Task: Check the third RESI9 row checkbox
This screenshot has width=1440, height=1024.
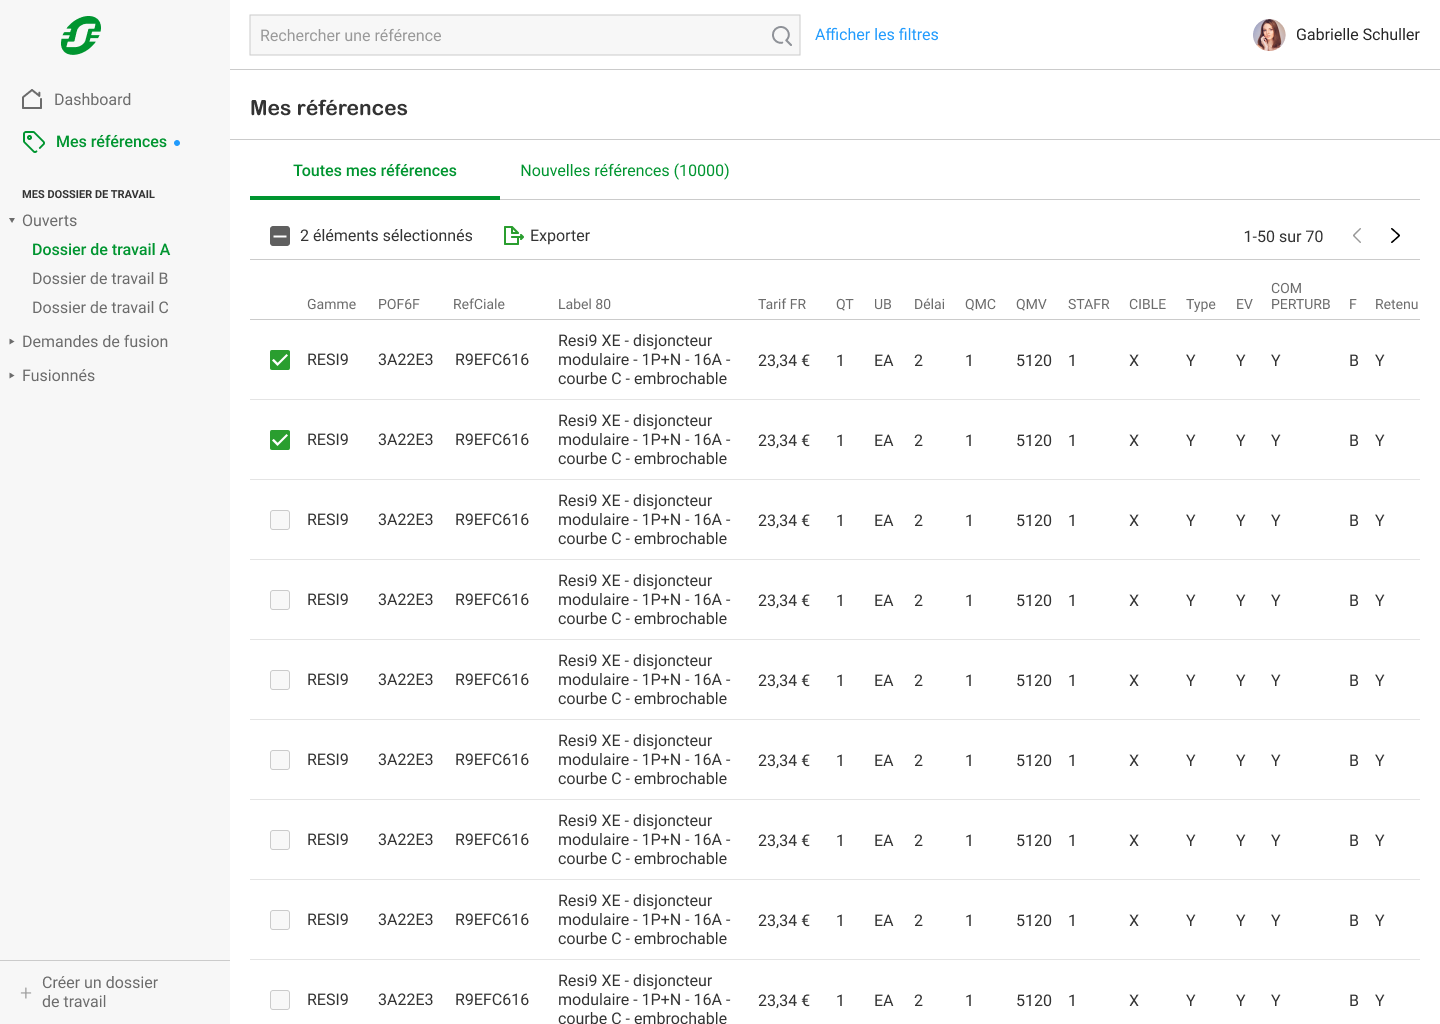Action: coord(280,520)
